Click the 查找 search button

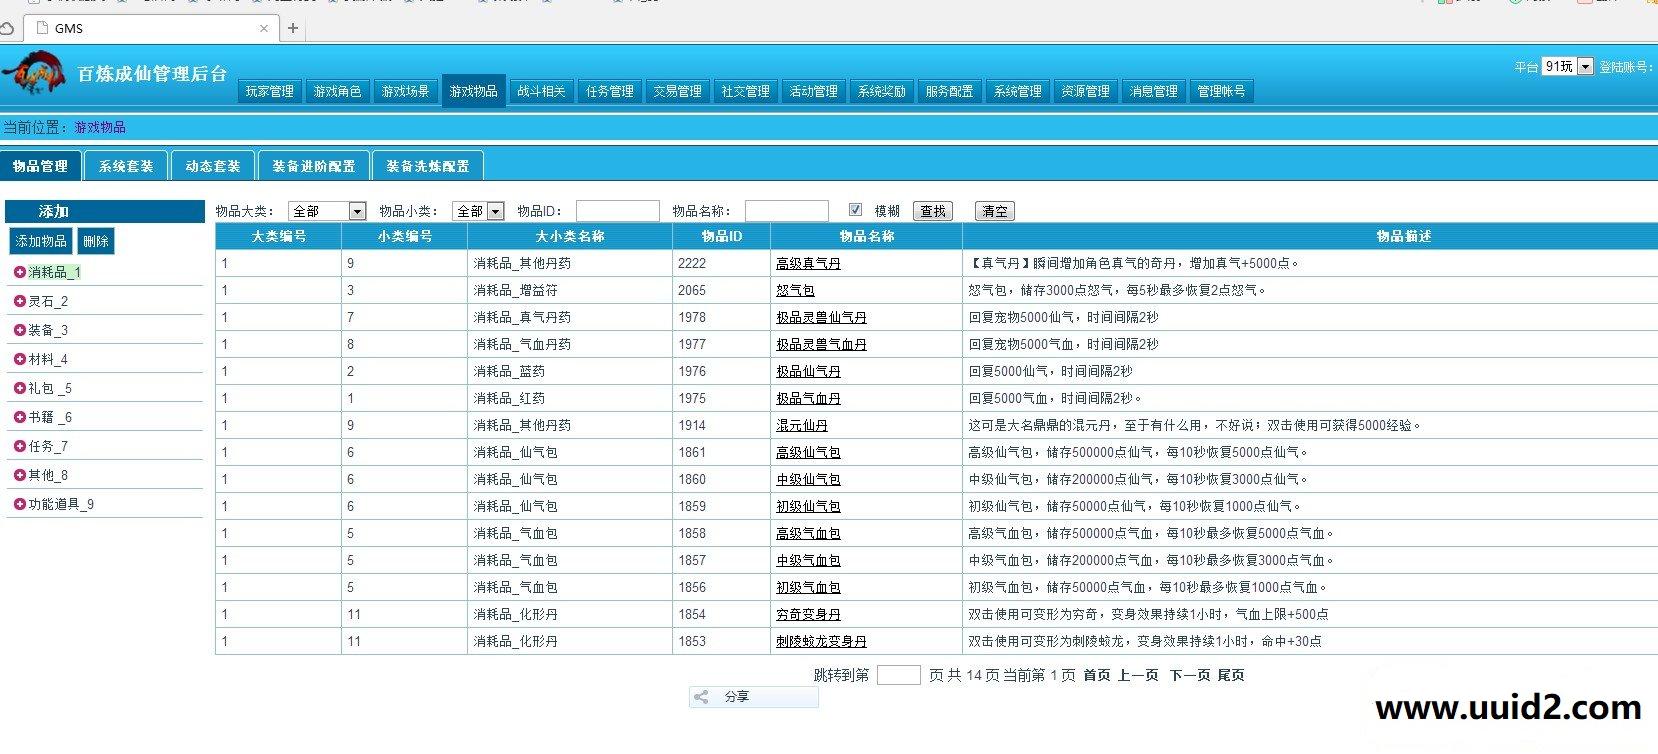[x=934, y=211]
